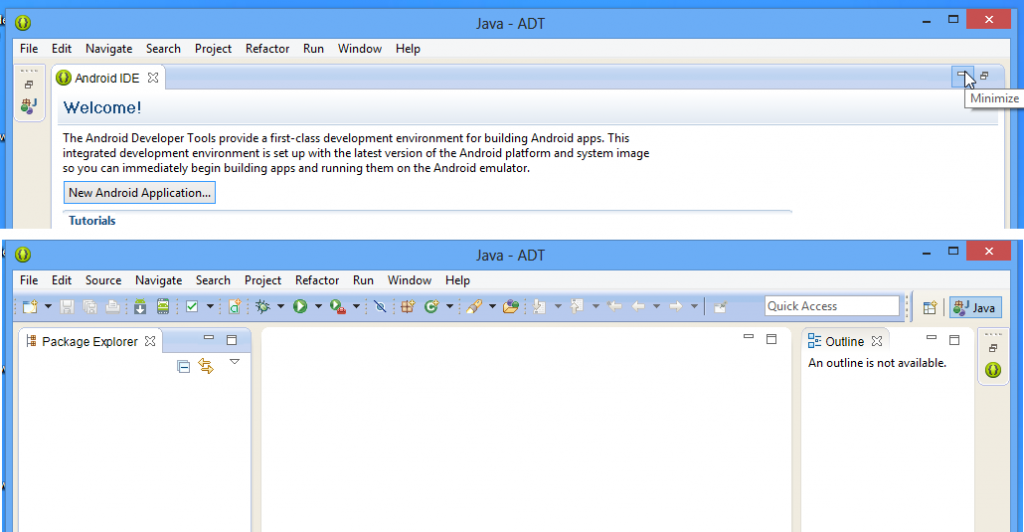The image size is (1024, 532).
Task: Click the Next Annotation toolbar icon
Action: (539, 306)
